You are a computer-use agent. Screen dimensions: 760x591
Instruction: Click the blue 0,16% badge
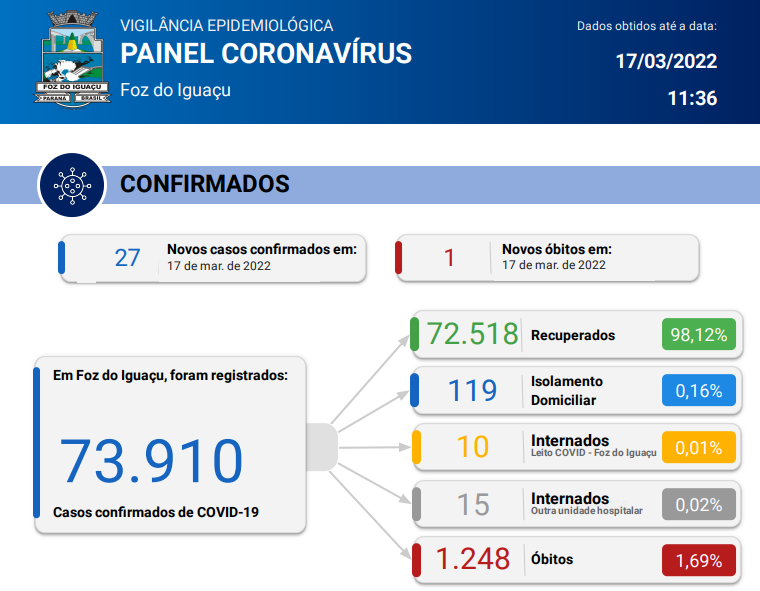tap(699, 391)
